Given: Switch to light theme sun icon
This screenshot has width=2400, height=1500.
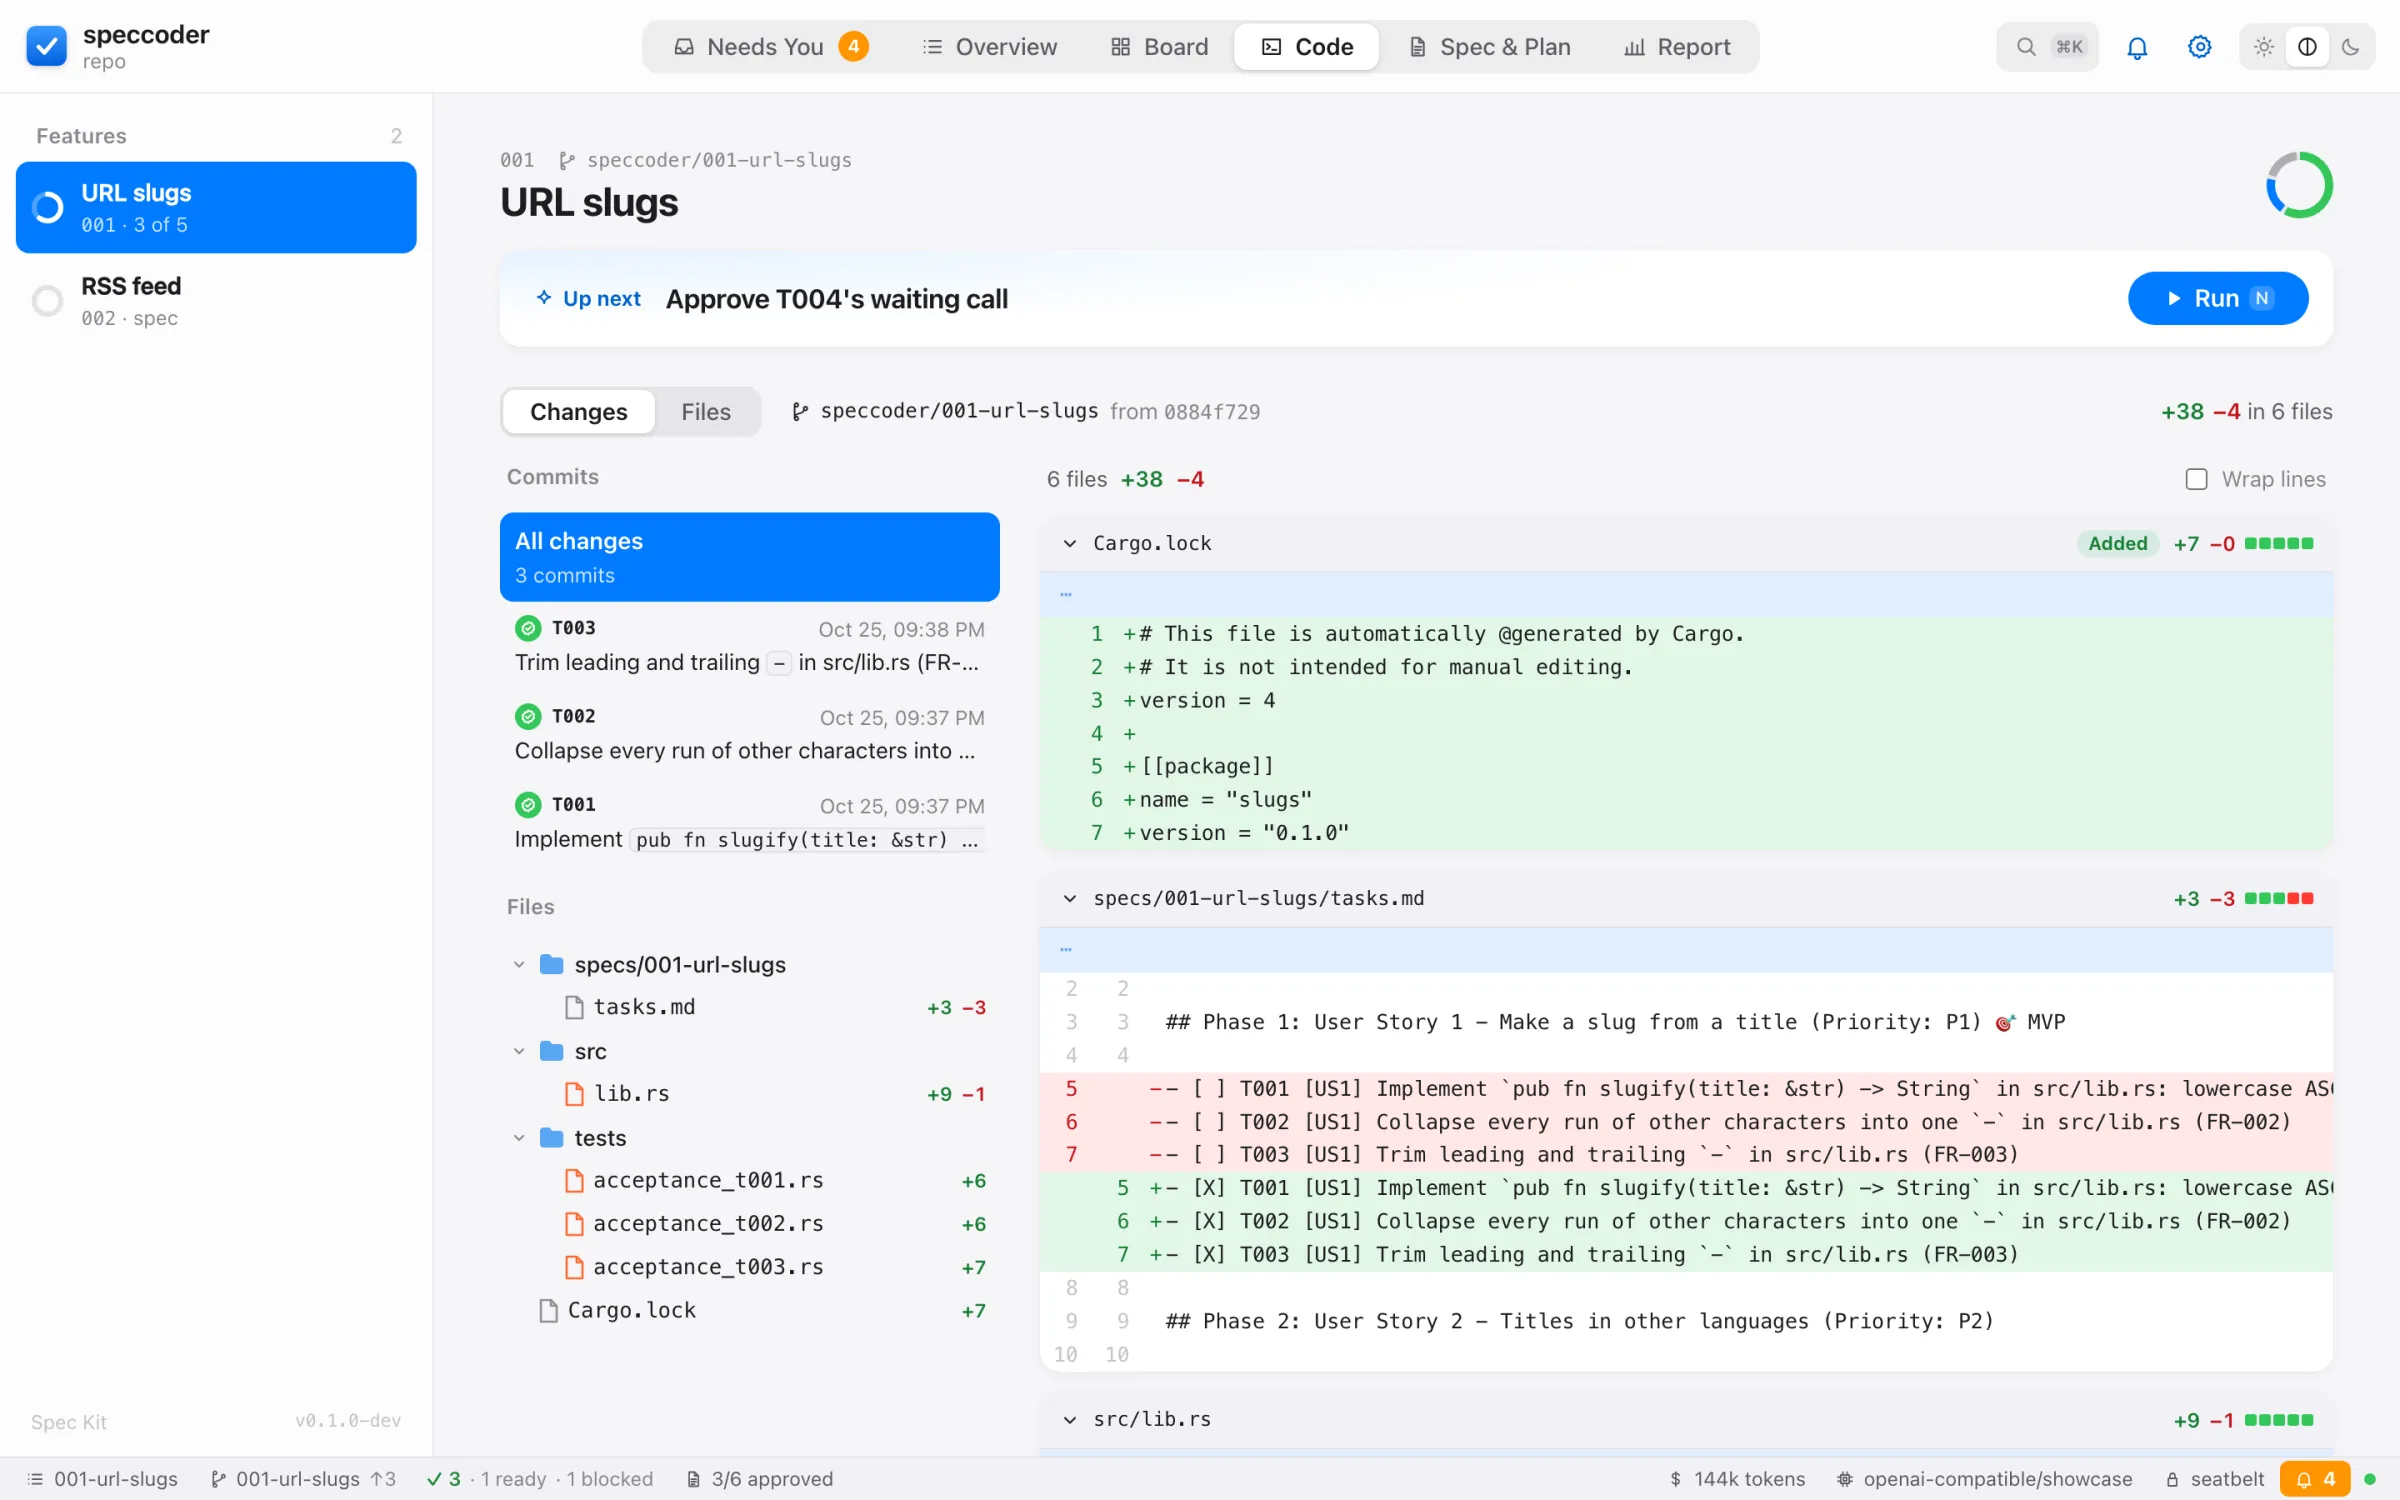Looking at the screenshot, I should click(x=2264, y=47).
